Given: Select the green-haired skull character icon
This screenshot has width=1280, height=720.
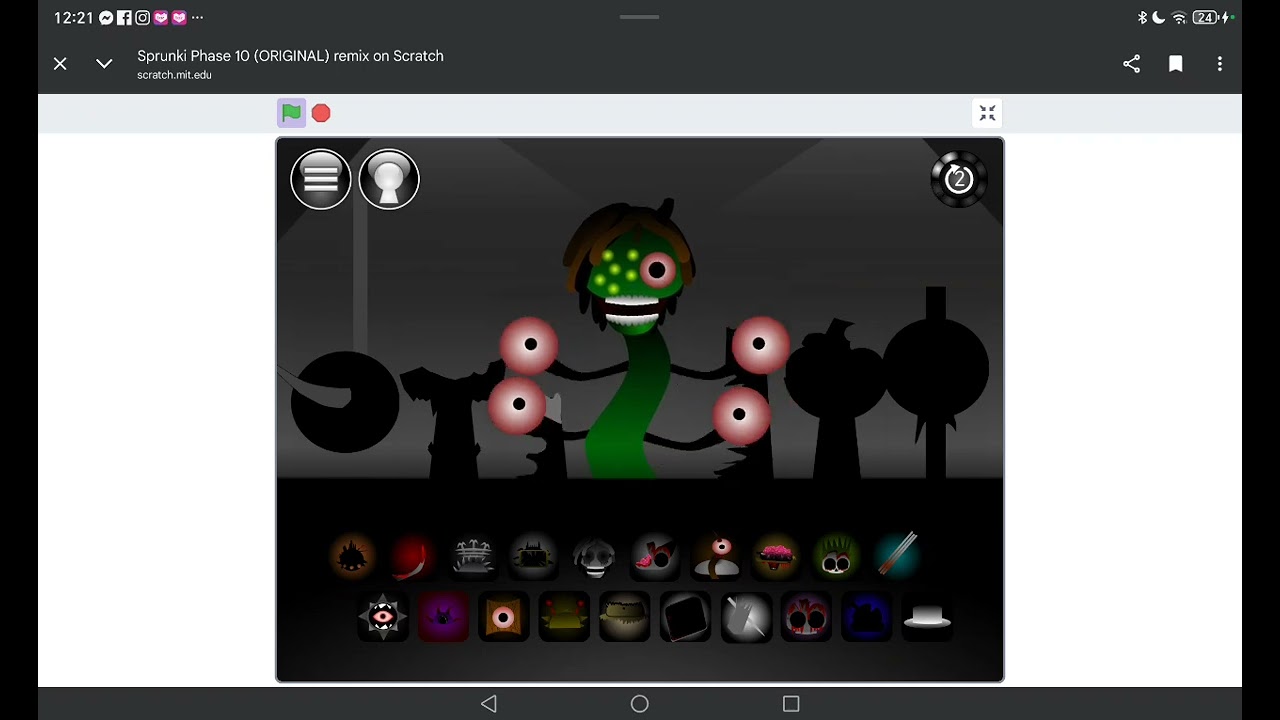Looking at the screenshot, I should click(x=836, y=556).
